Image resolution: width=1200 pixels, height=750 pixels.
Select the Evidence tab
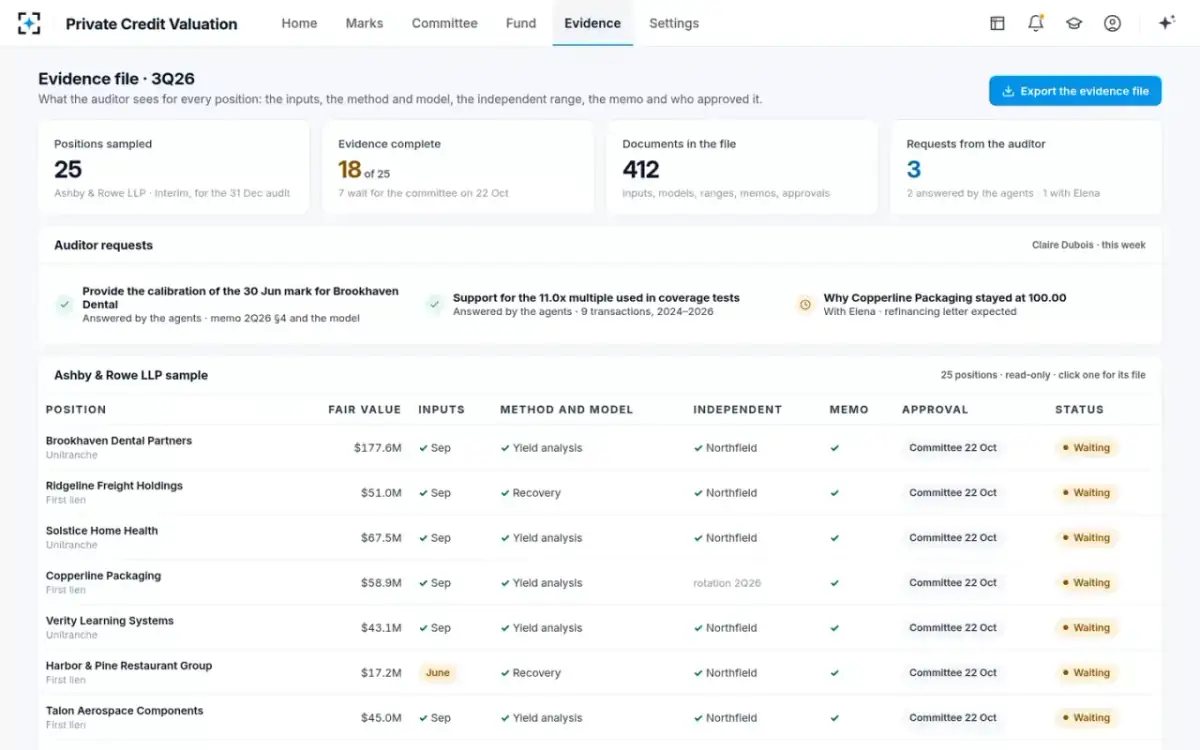pyautogui.click(x=592, y=23)
